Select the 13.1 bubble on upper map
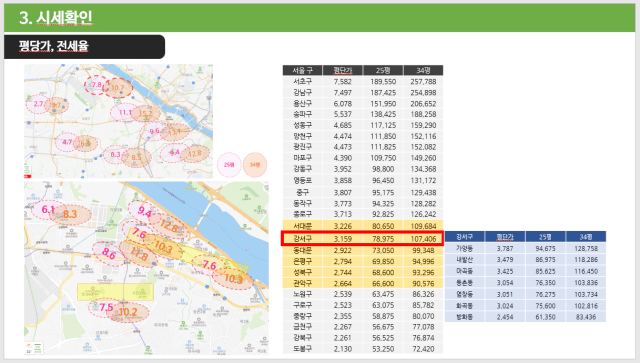Image resolution: width=640 pixels, height=363 pixels. (175, 132)
